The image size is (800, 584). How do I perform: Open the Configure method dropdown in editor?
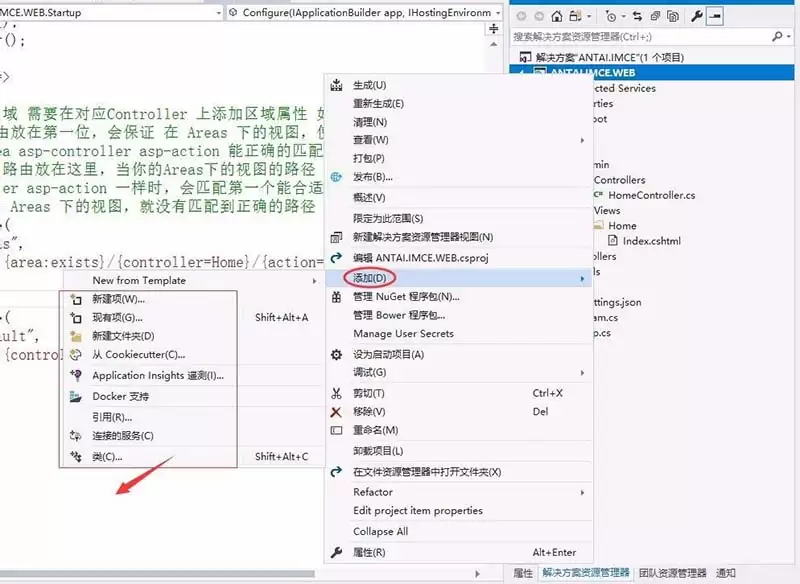point(496,13)
